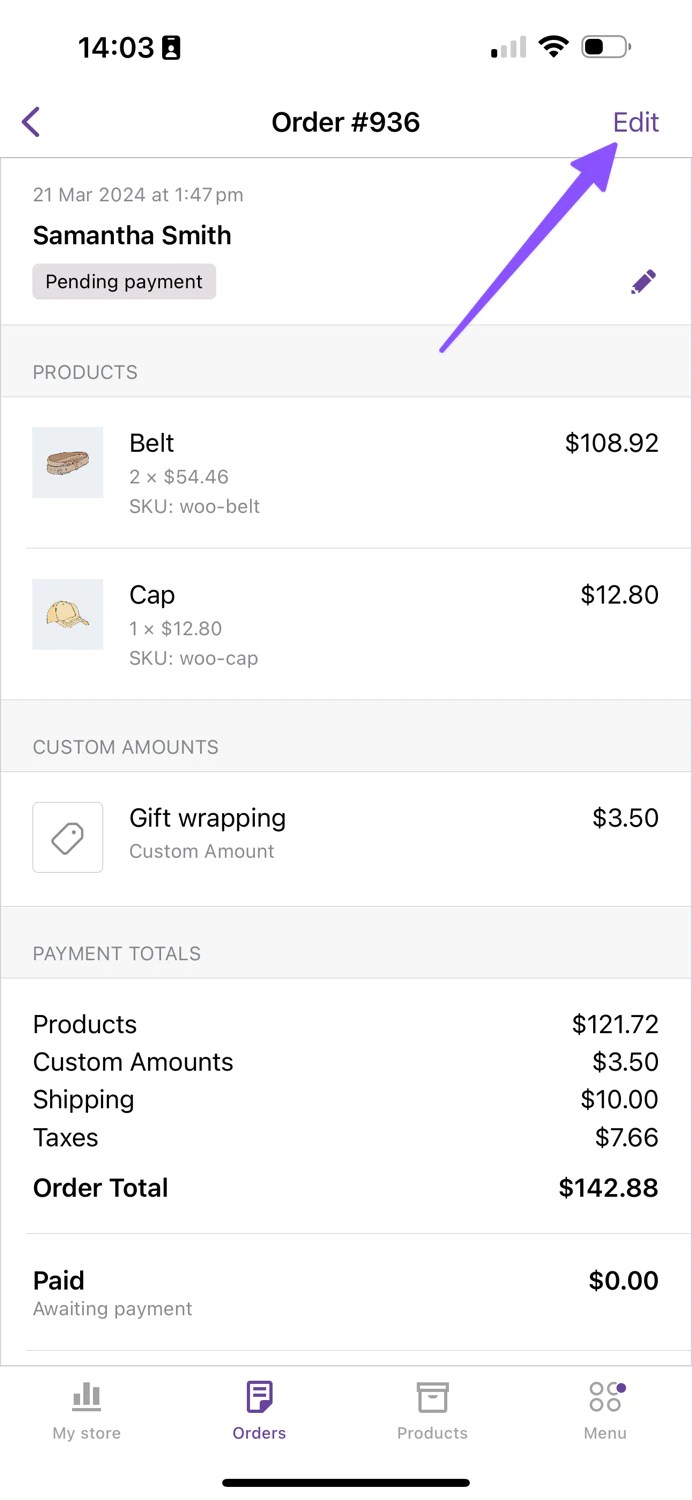
Task: Tap the pencil edit status icon
Action: (x=643, y=282)
